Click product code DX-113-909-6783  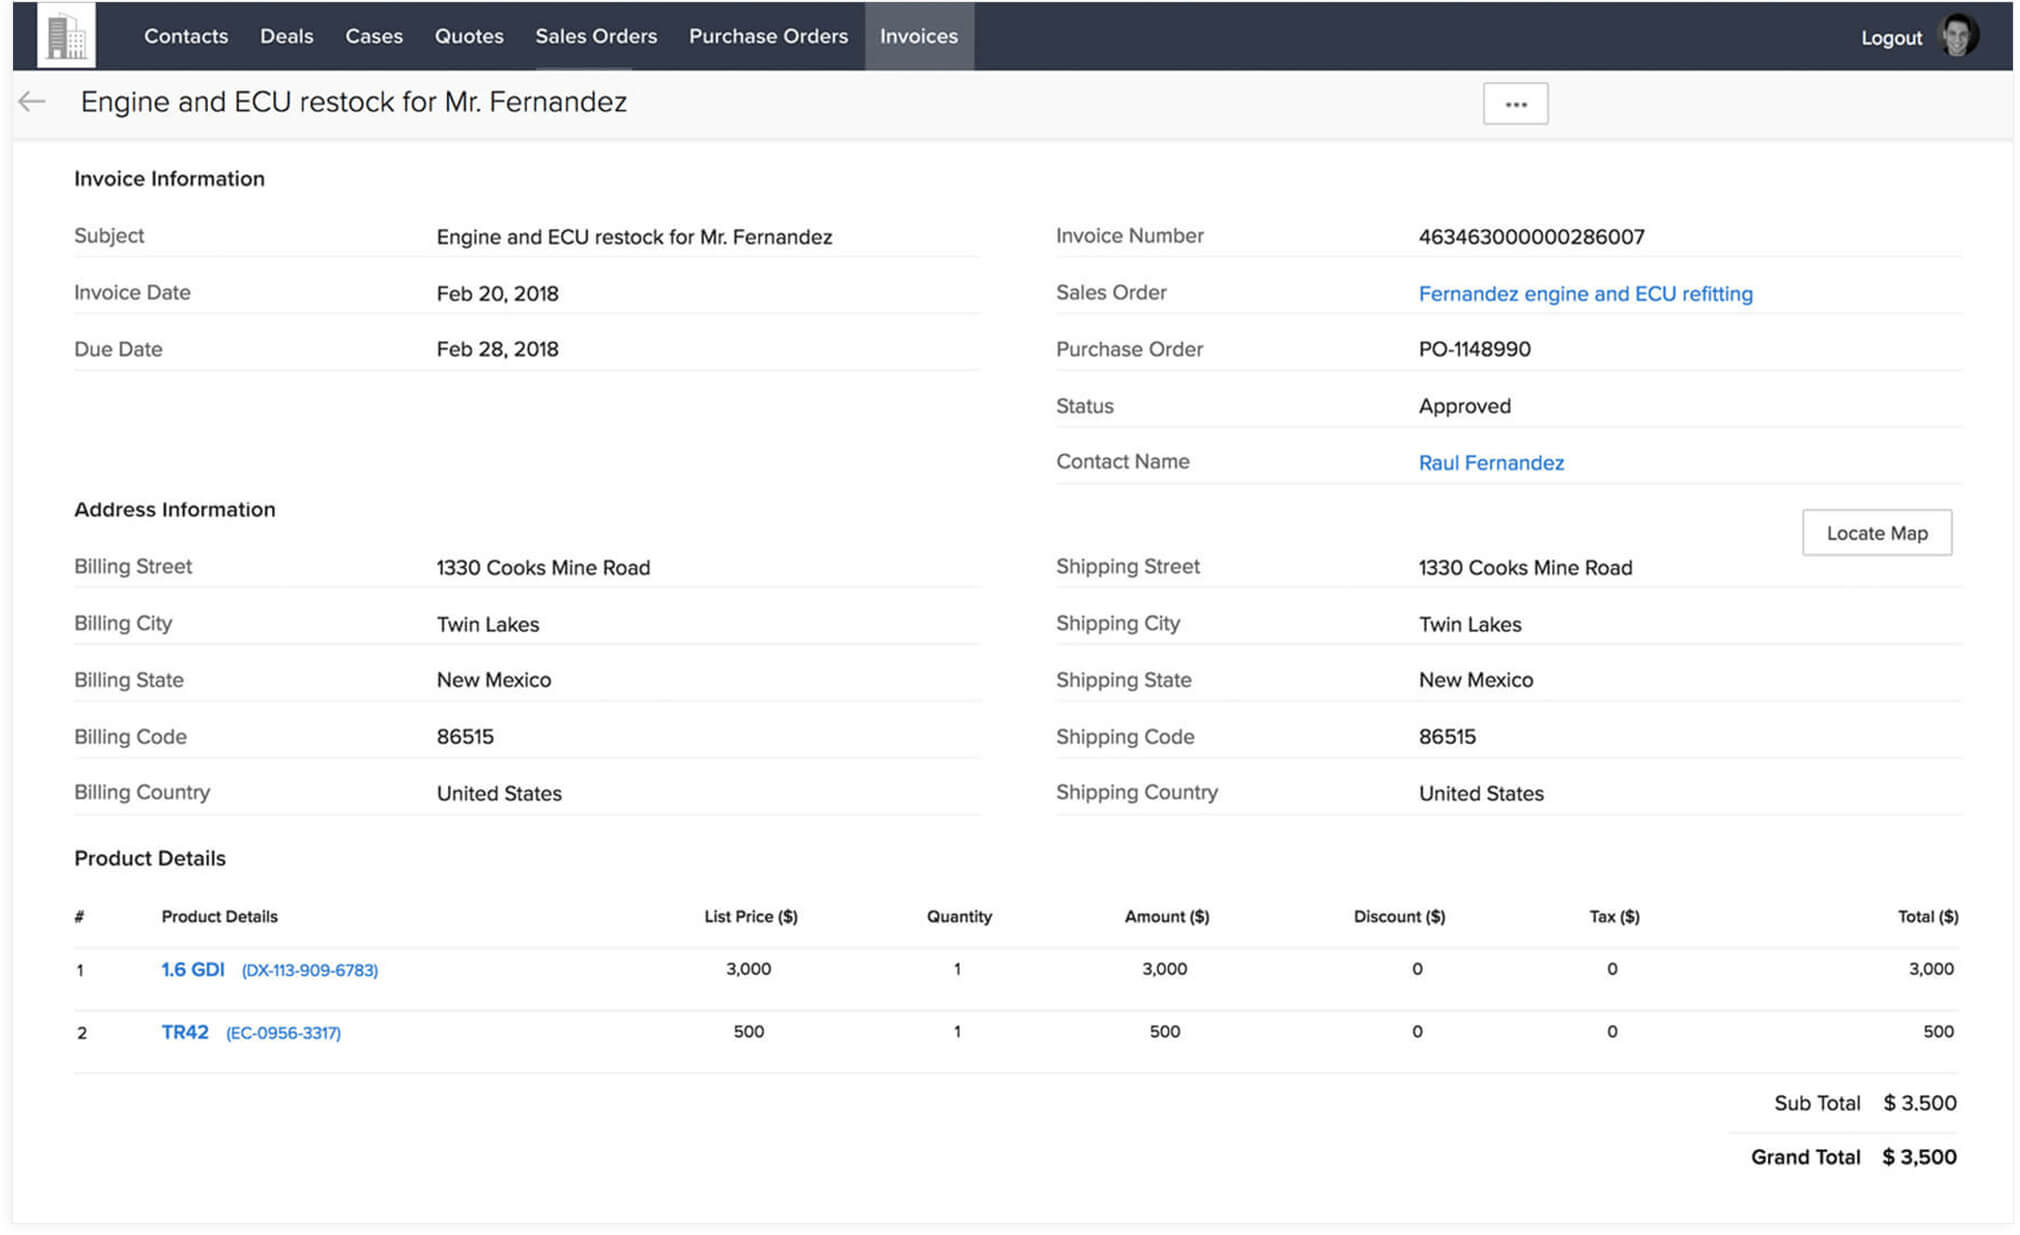pos(310,971)
